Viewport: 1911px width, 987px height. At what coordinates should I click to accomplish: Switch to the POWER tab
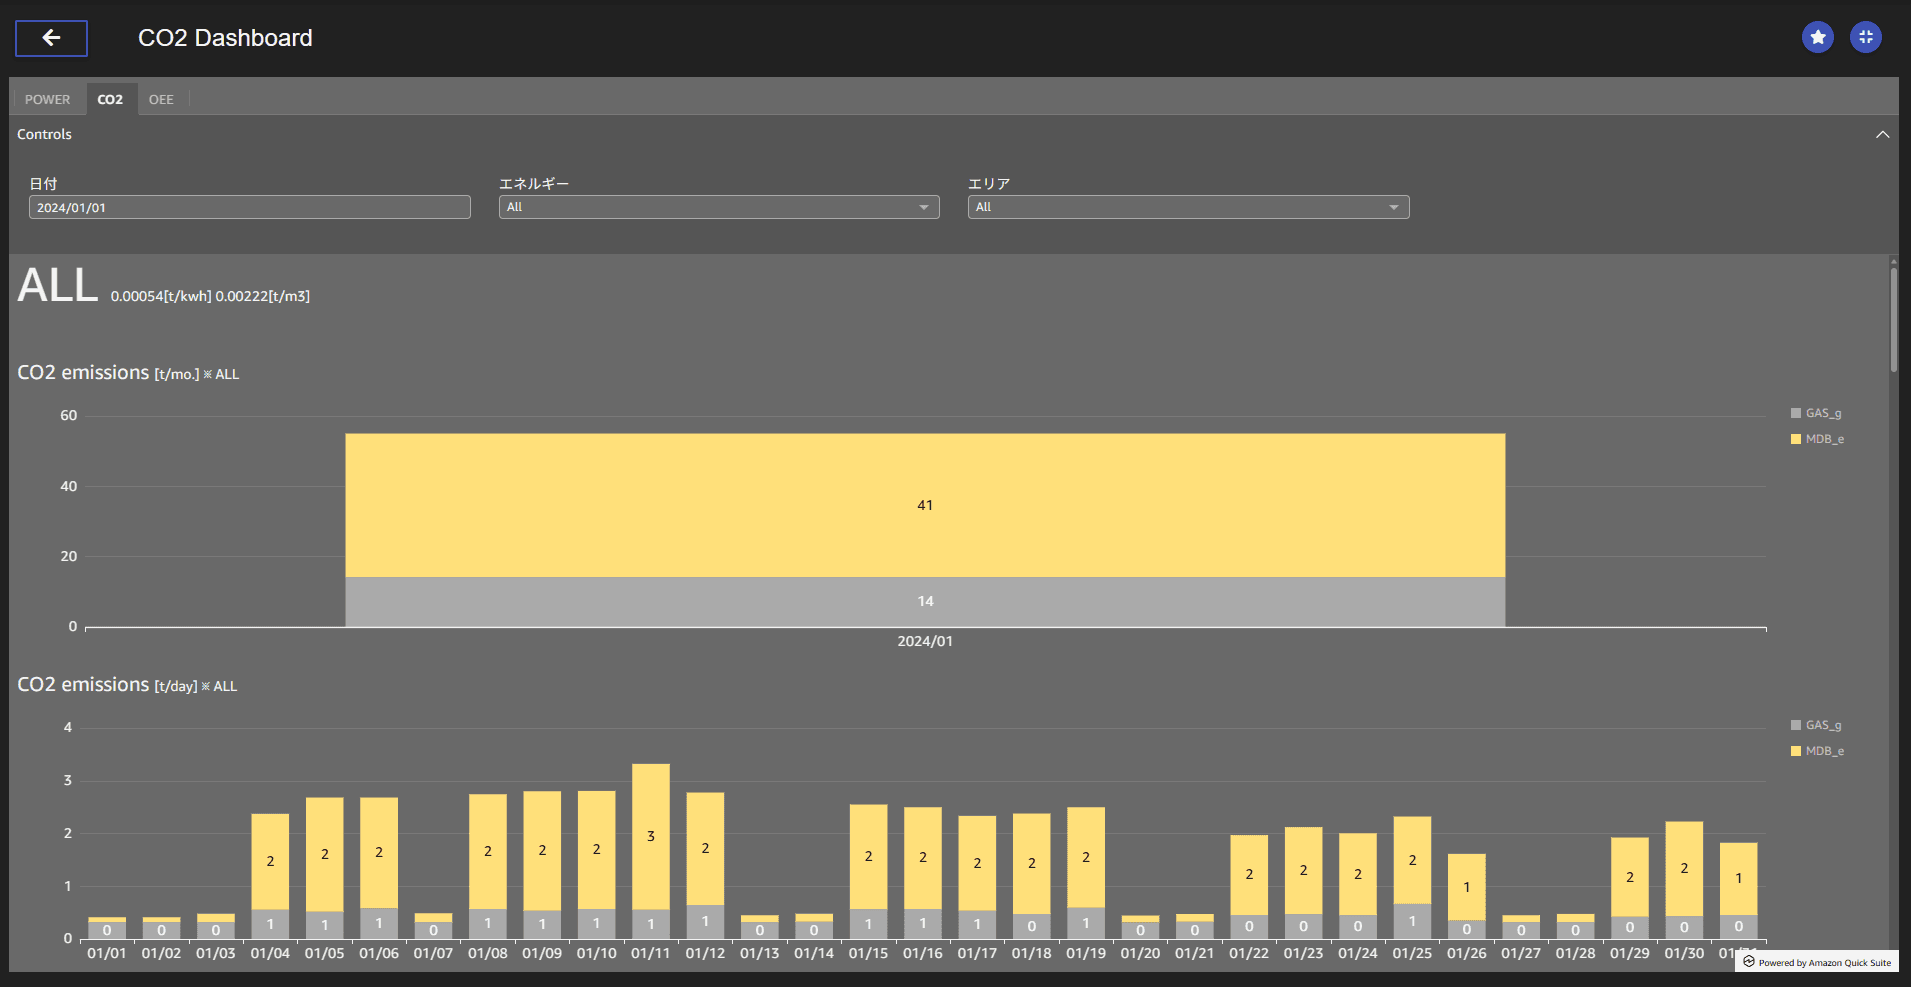pos(47,98)
